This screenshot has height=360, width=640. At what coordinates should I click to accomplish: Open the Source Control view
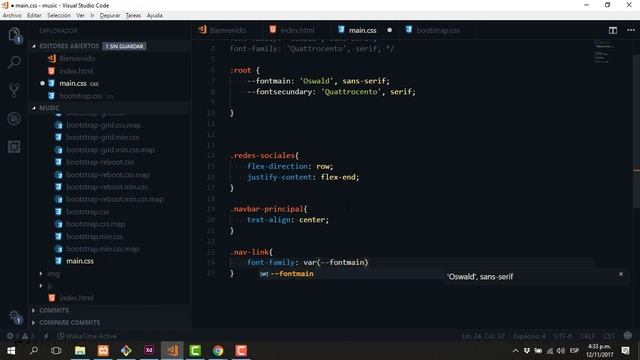coord(14,90)
